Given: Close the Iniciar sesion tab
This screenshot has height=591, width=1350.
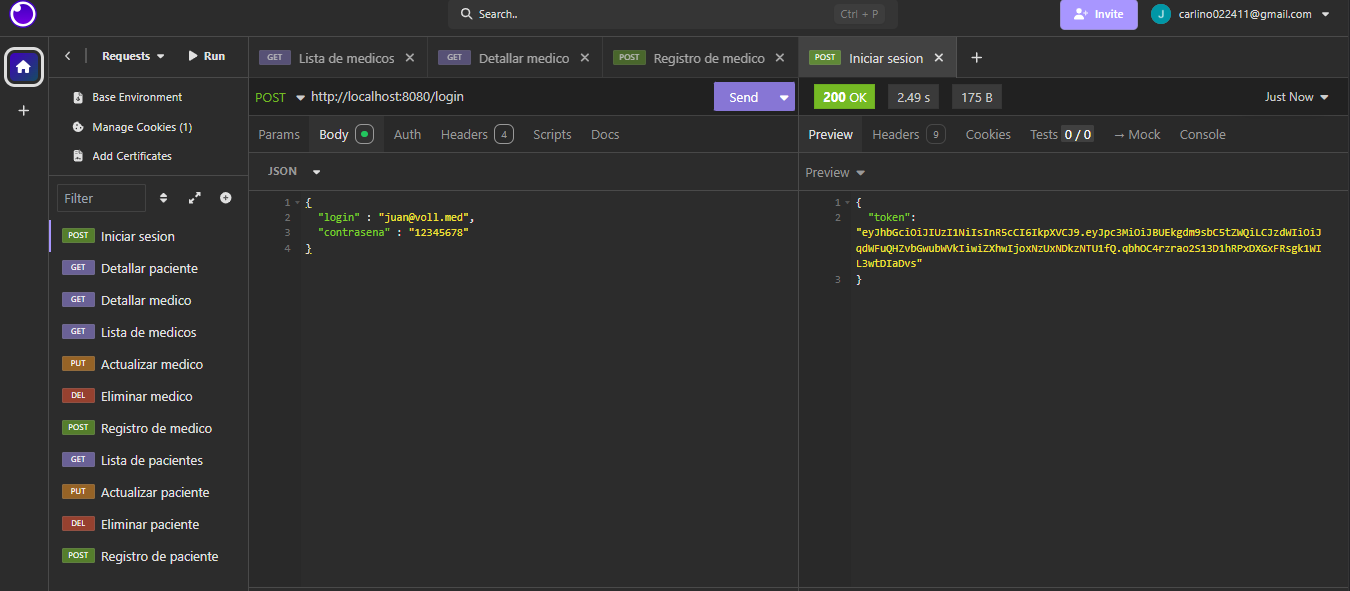Looking at the screenshot, I should point(939,58).
